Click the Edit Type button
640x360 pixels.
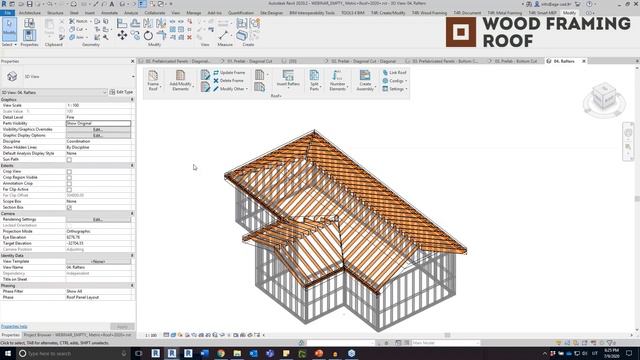point(121,92)
